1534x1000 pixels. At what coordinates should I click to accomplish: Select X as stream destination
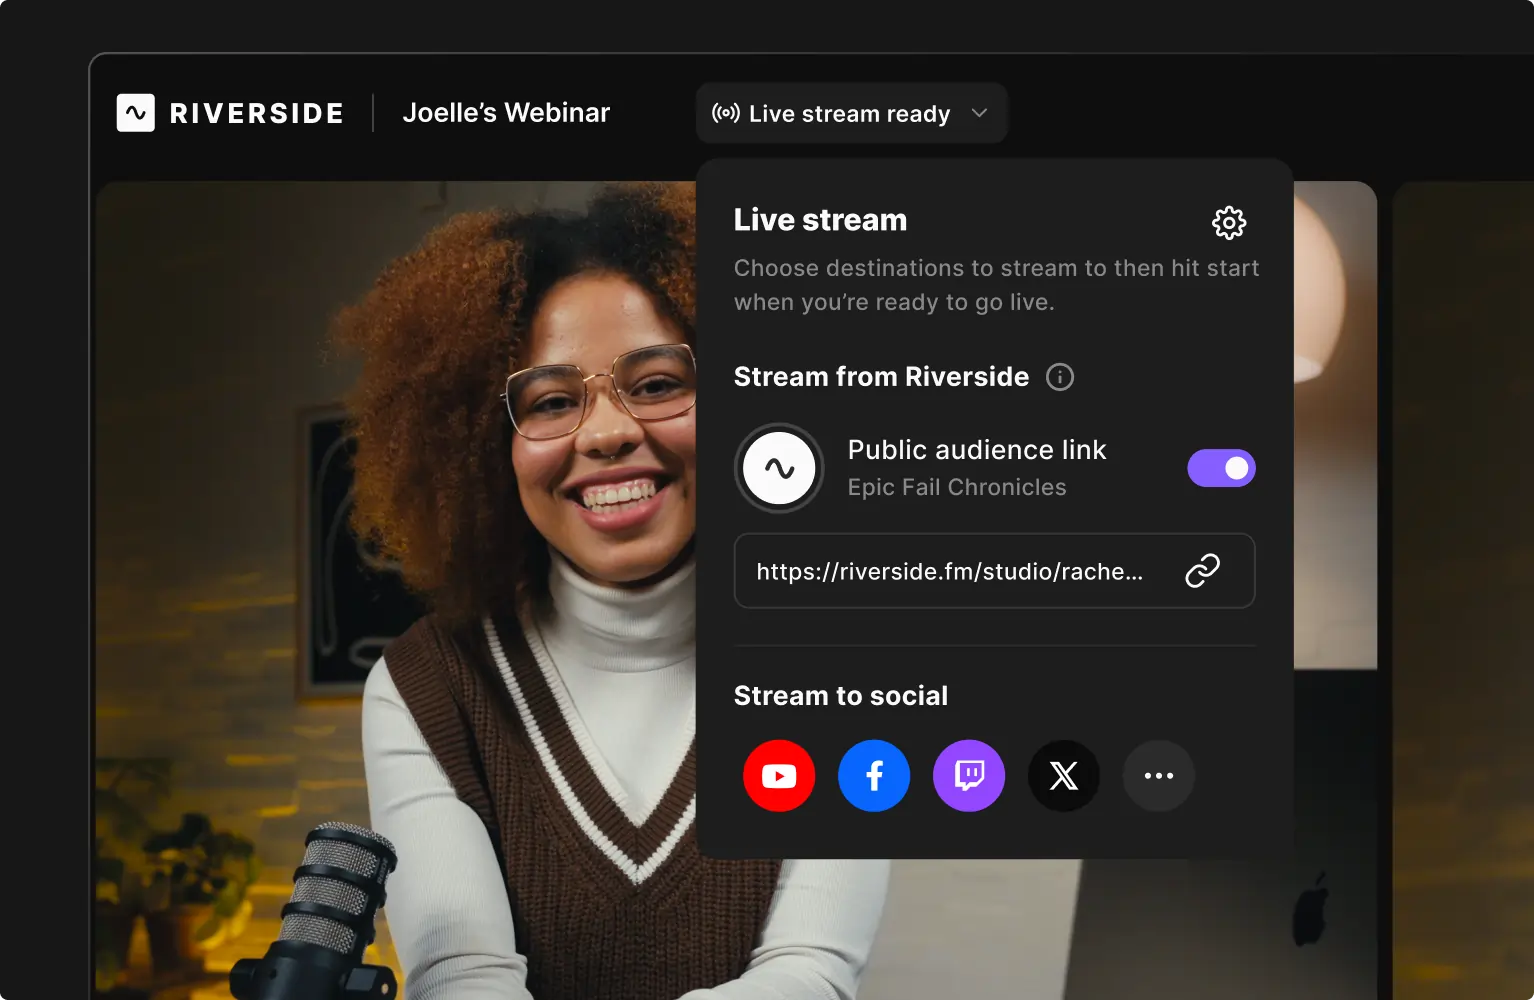click(1064, 776)
